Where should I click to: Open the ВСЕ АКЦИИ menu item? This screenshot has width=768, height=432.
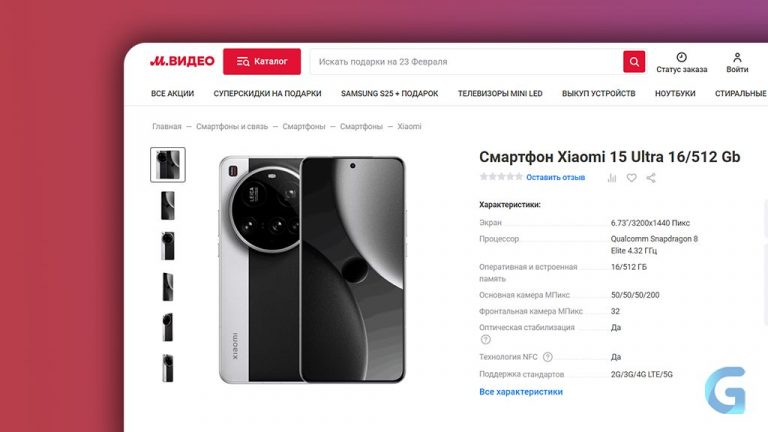pos(172,94)
